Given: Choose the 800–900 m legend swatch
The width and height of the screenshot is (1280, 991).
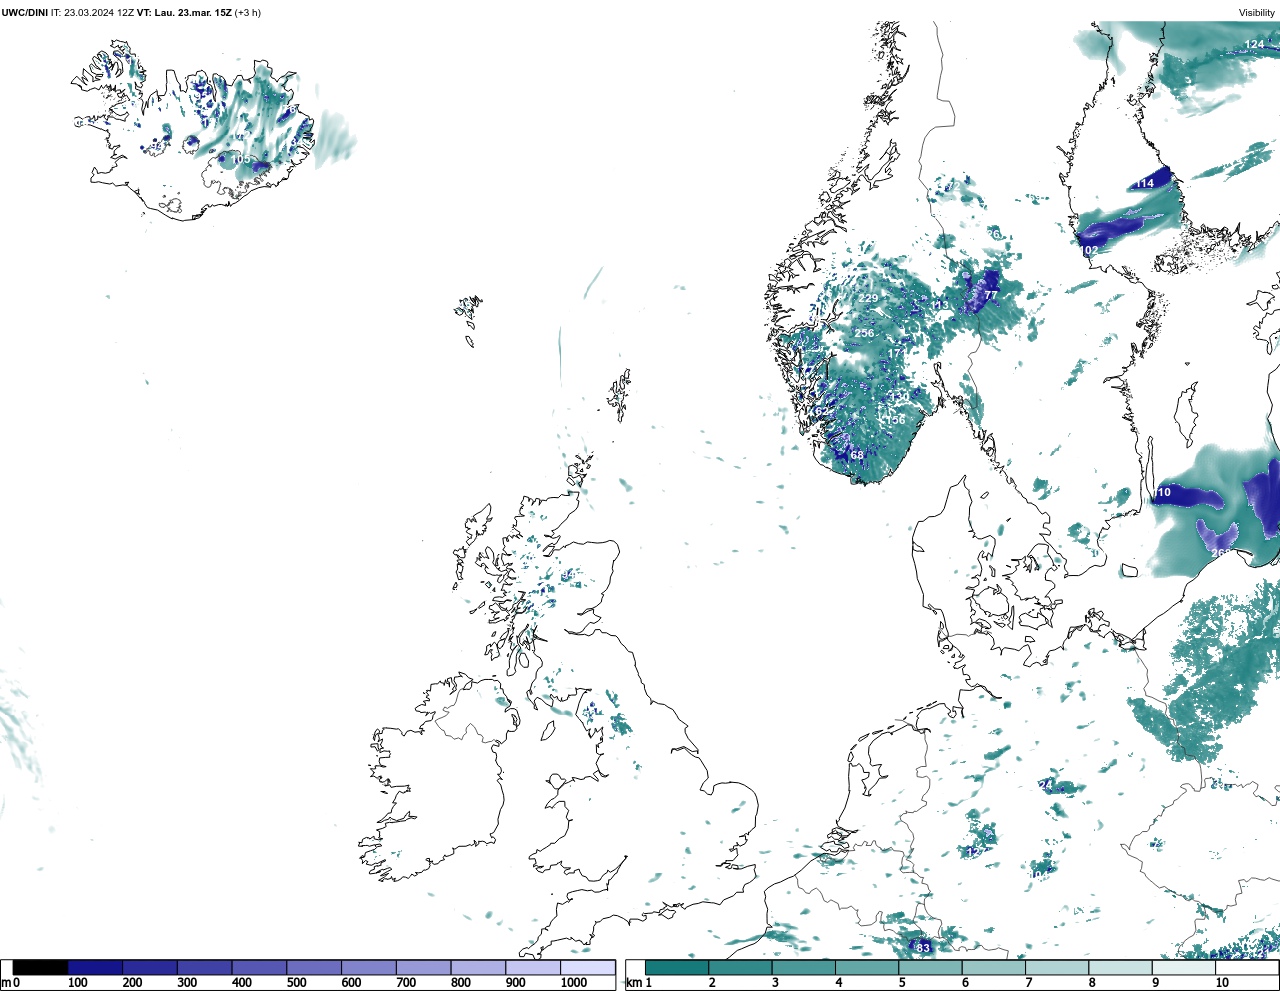Looking at the screenshot, I should (x=478, y=967).
